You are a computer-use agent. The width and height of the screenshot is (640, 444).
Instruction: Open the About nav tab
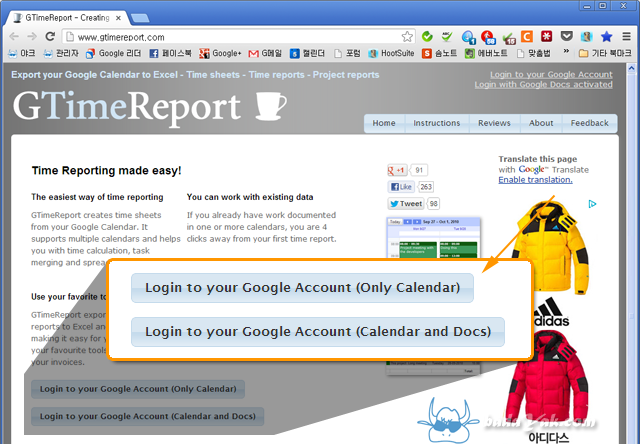click(x=541, y=123)
